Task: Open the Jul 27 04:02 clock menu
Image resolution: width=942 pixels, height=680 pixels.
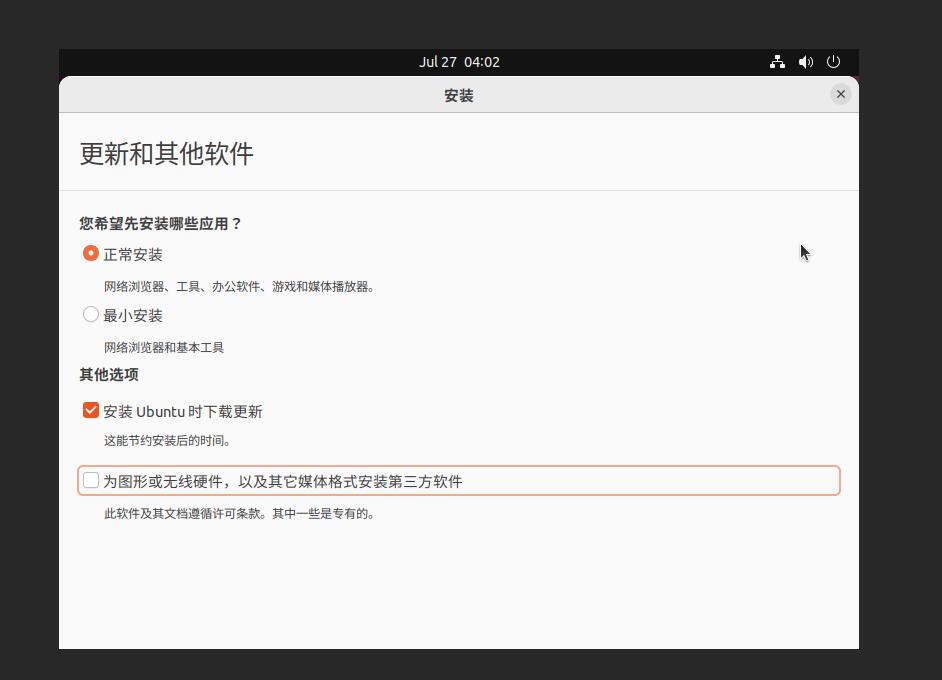Action: click(x=459, y=62)
